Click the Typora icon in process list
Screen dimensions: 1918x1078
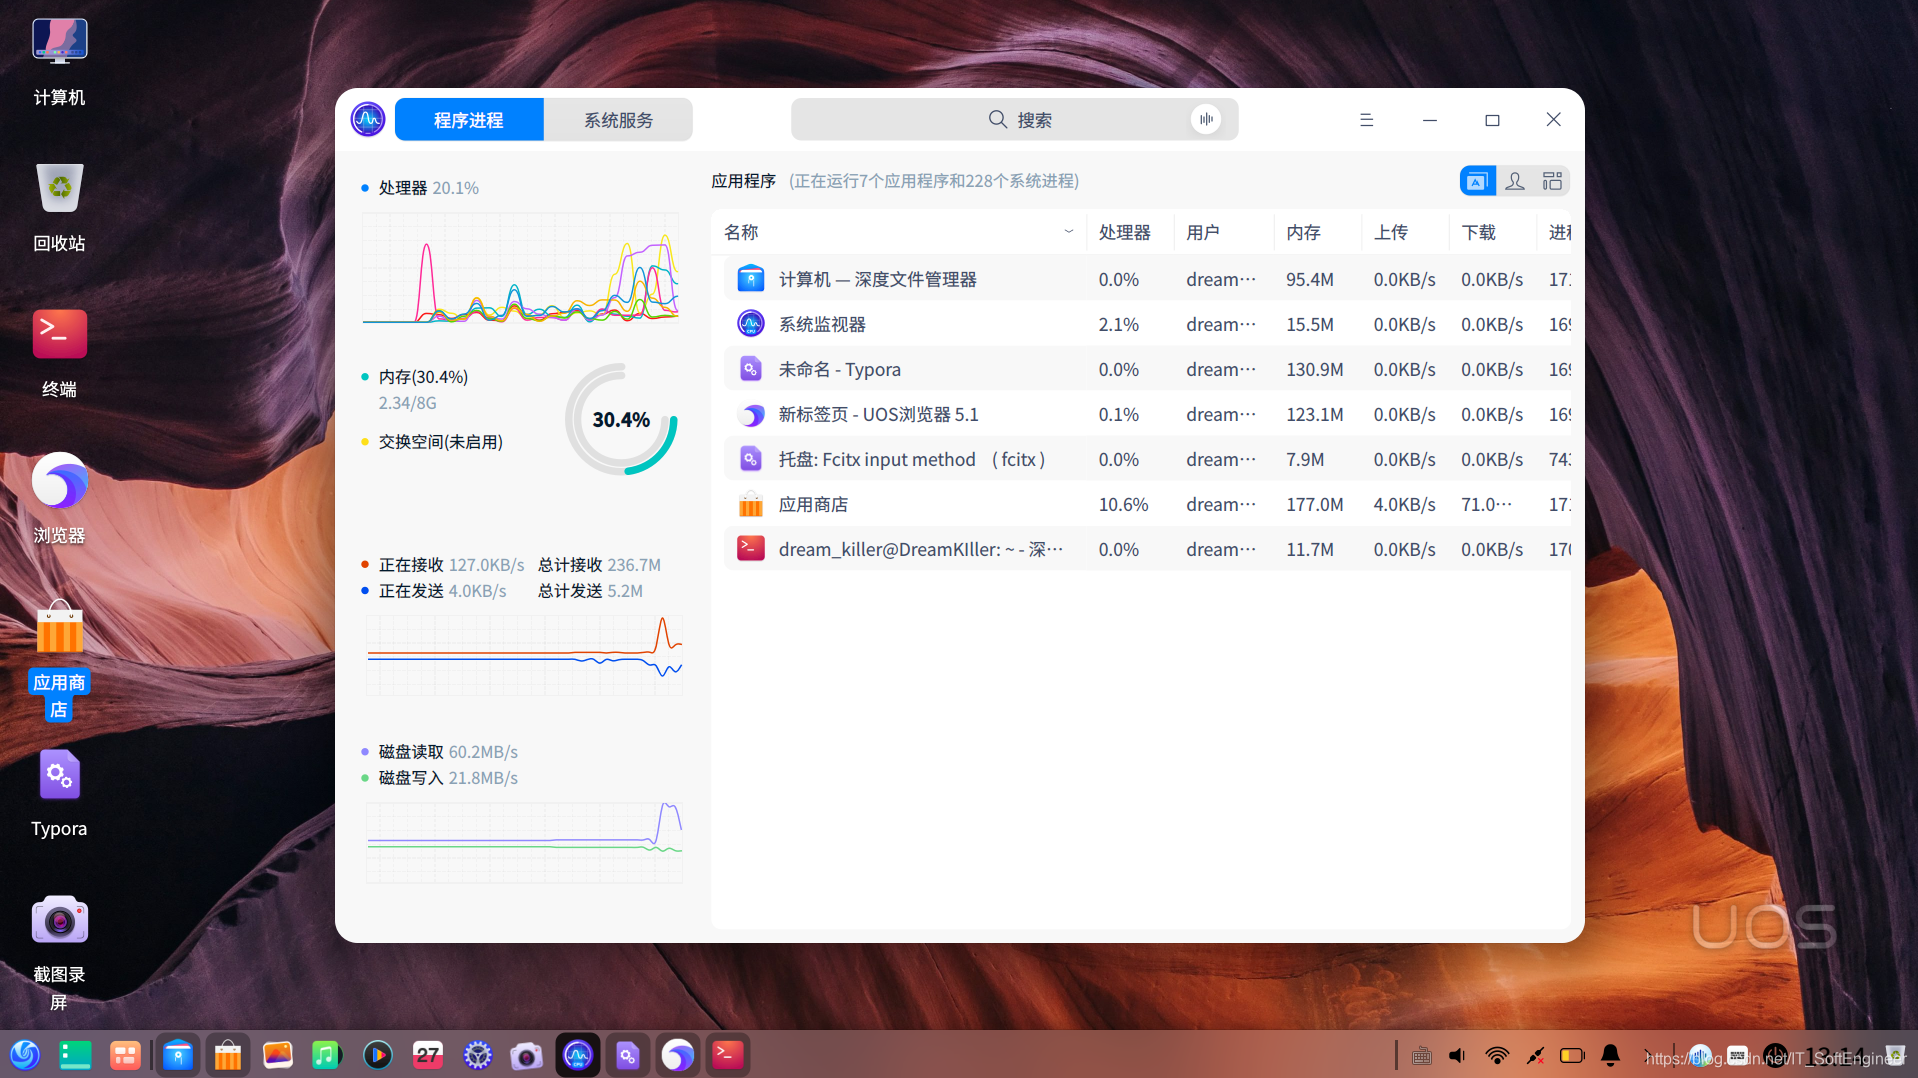click(751, 369)
